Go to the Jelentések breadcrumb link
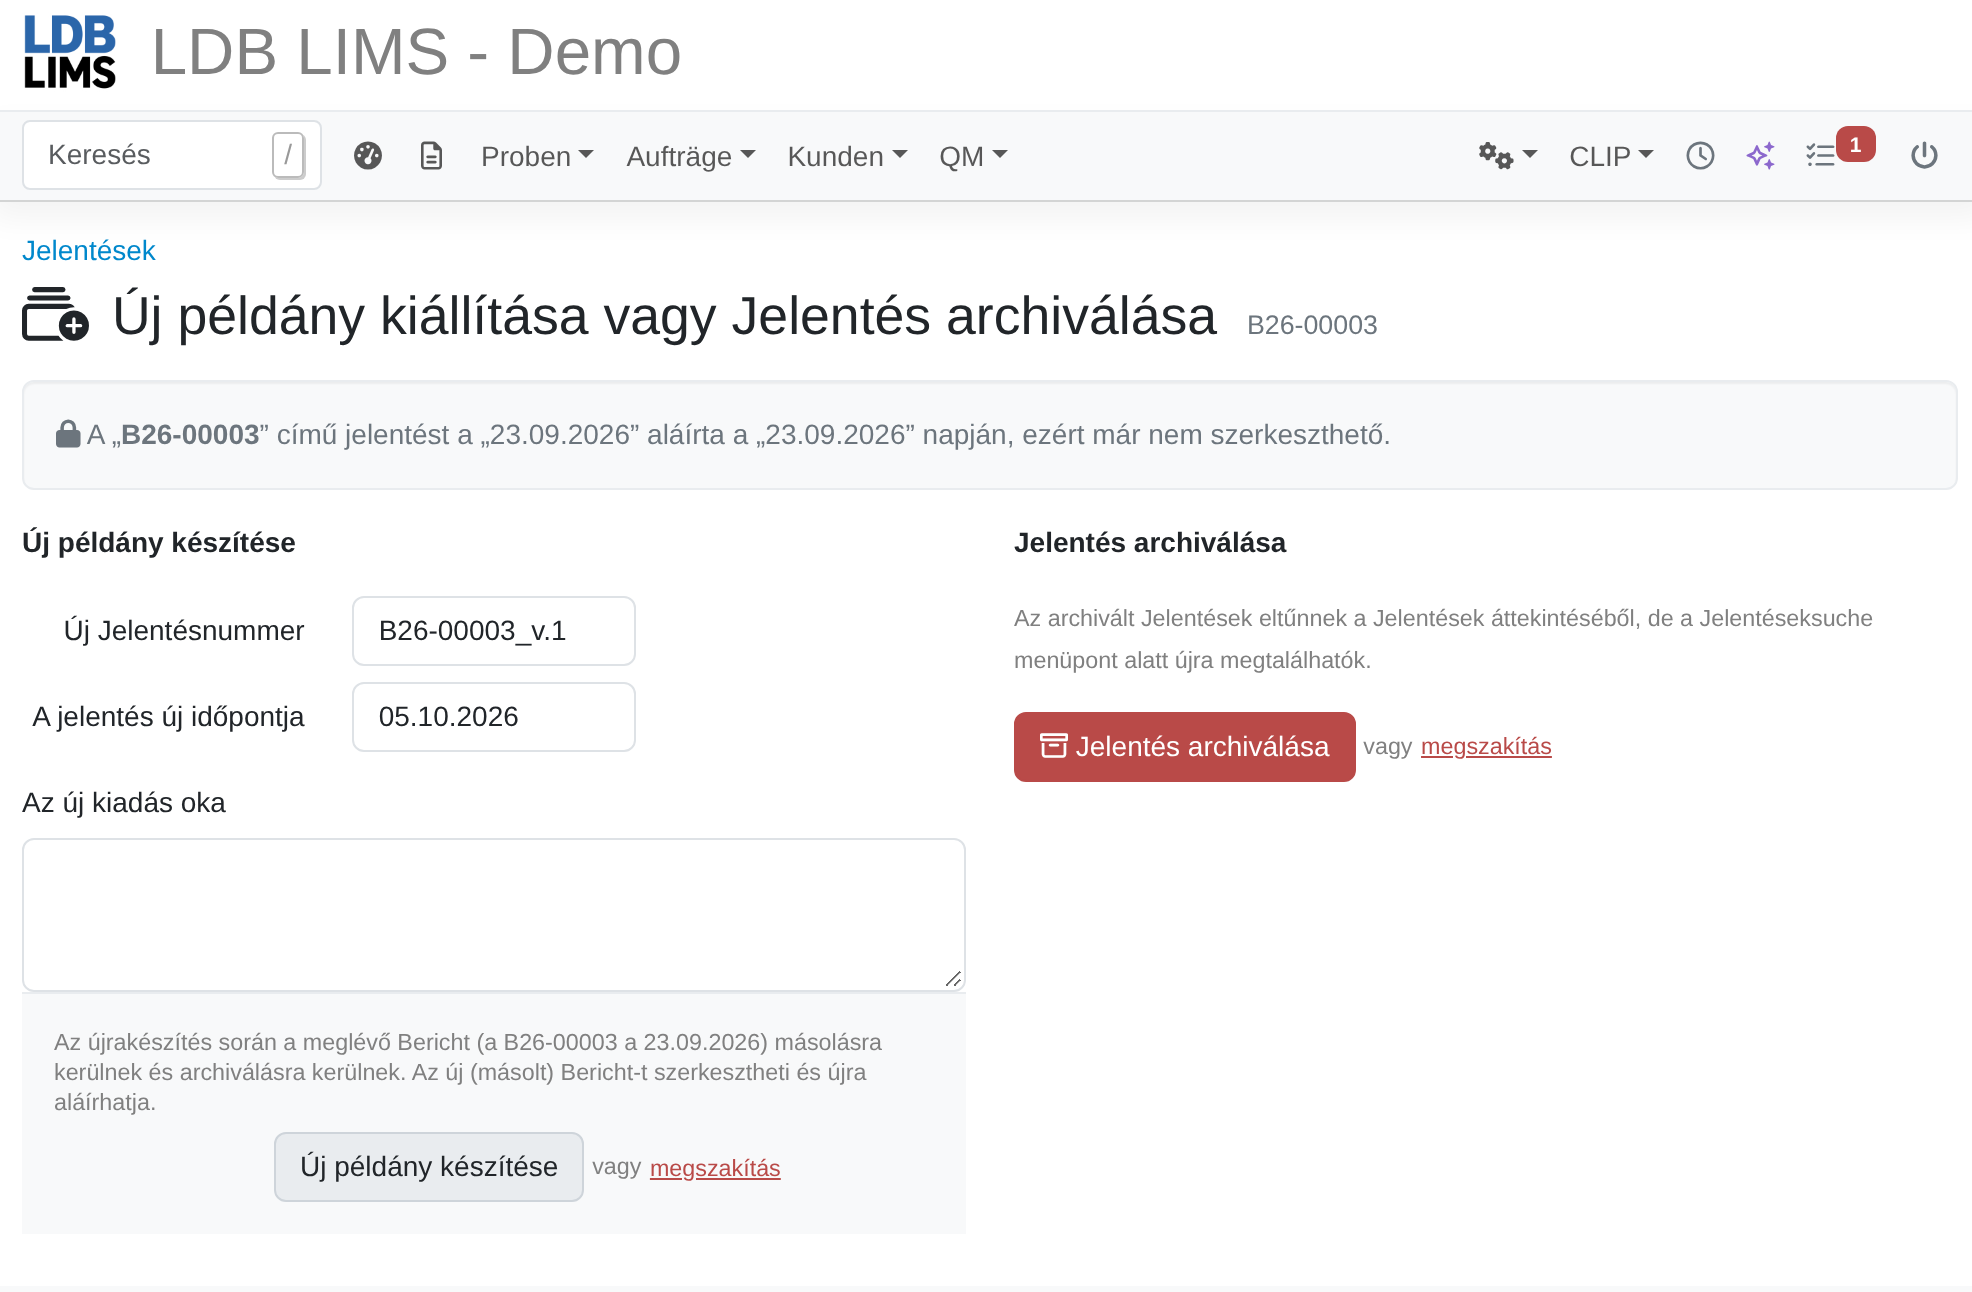 pyautogui.click(x=89, y=250)
